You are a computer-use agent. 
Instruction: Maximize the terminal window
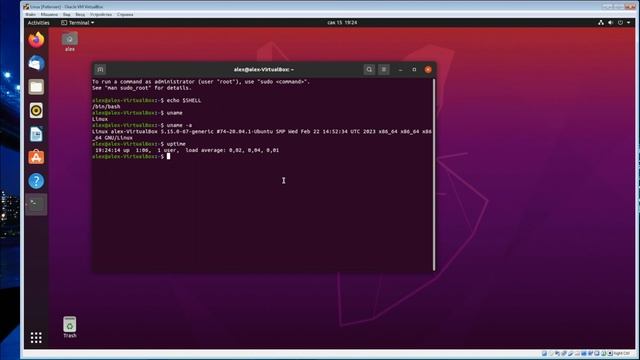(414, 70)
